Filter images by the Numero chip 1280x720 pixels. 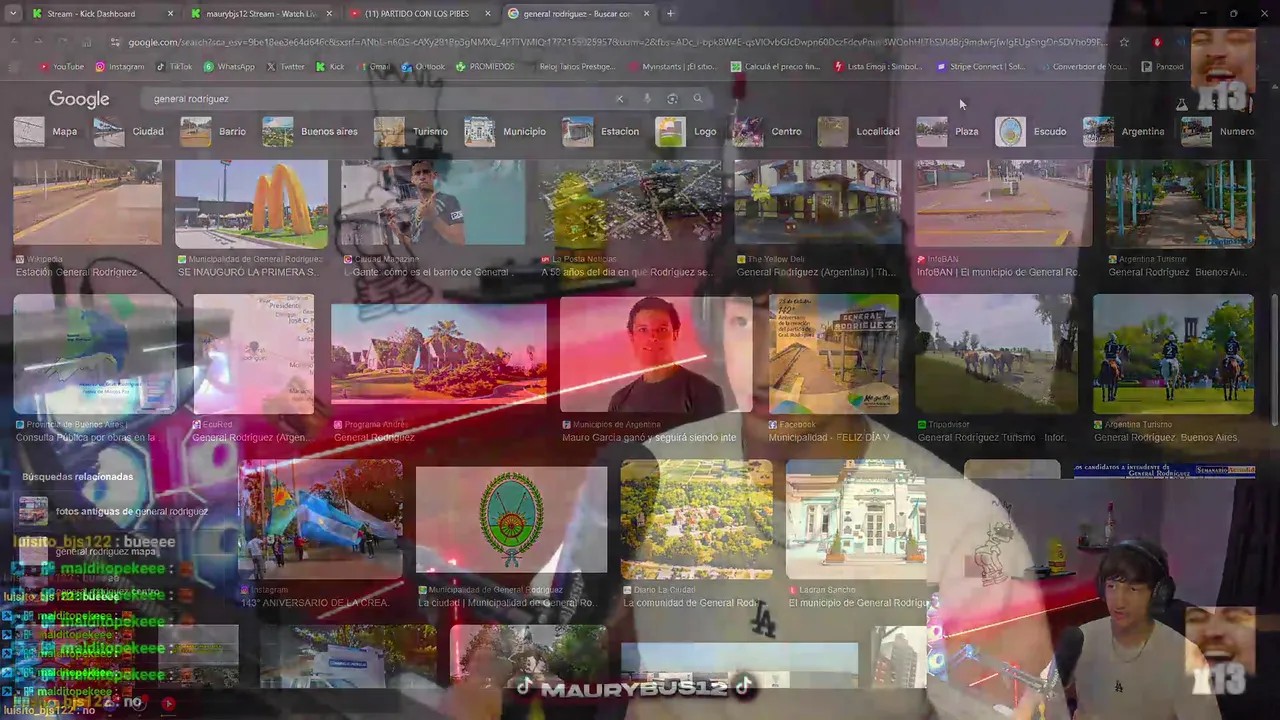click(x=1217, y=131)
